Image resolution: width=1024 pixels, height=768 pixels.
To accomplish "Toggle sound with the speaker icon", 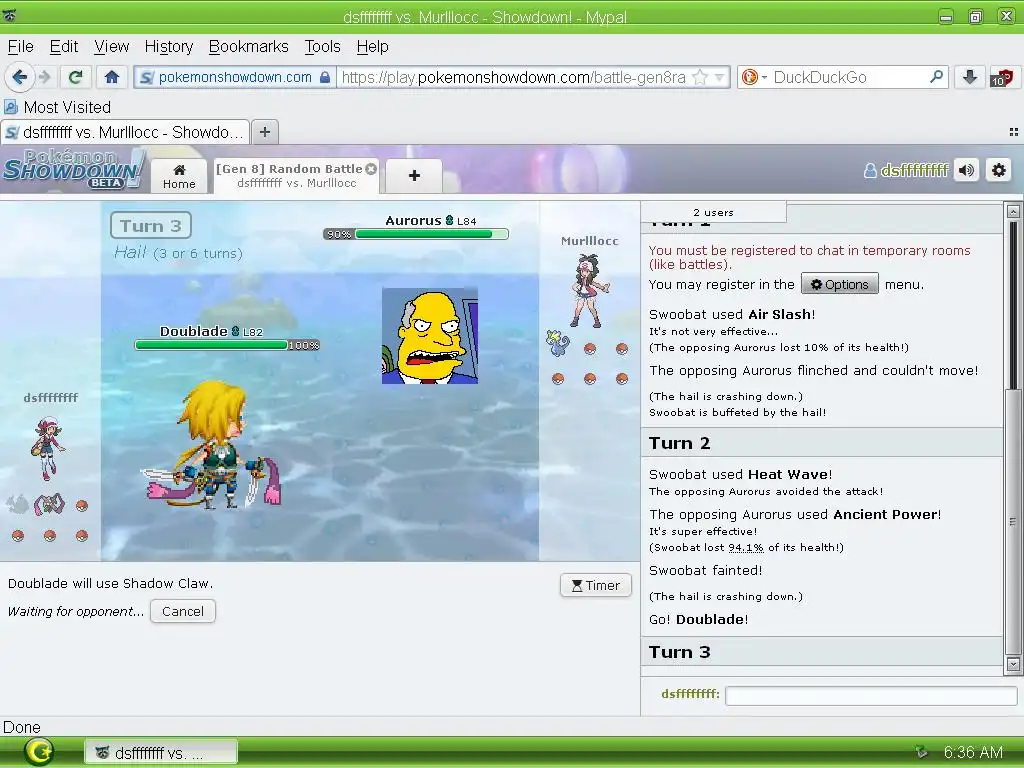I will [x=966, y=170].
